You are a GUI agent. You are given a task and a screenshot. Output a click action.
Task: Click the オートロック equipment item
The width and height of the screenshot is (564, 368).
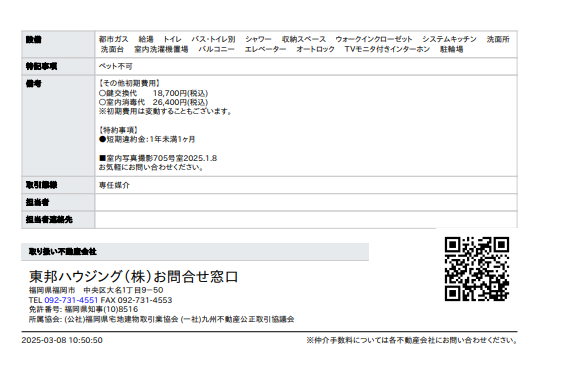click(x=315, y=49)
